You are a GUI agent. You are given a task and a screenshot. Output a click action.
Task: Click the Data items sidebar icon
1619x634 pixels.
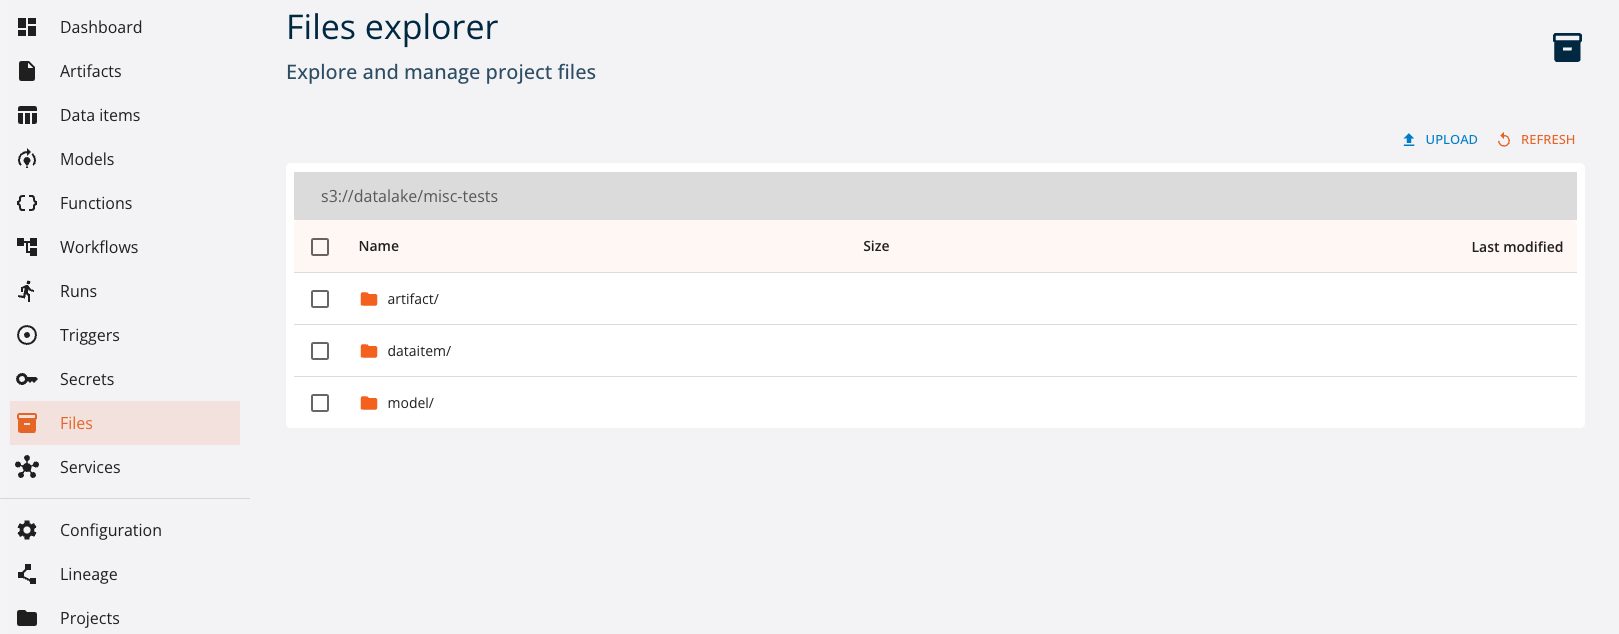(27, 115)
